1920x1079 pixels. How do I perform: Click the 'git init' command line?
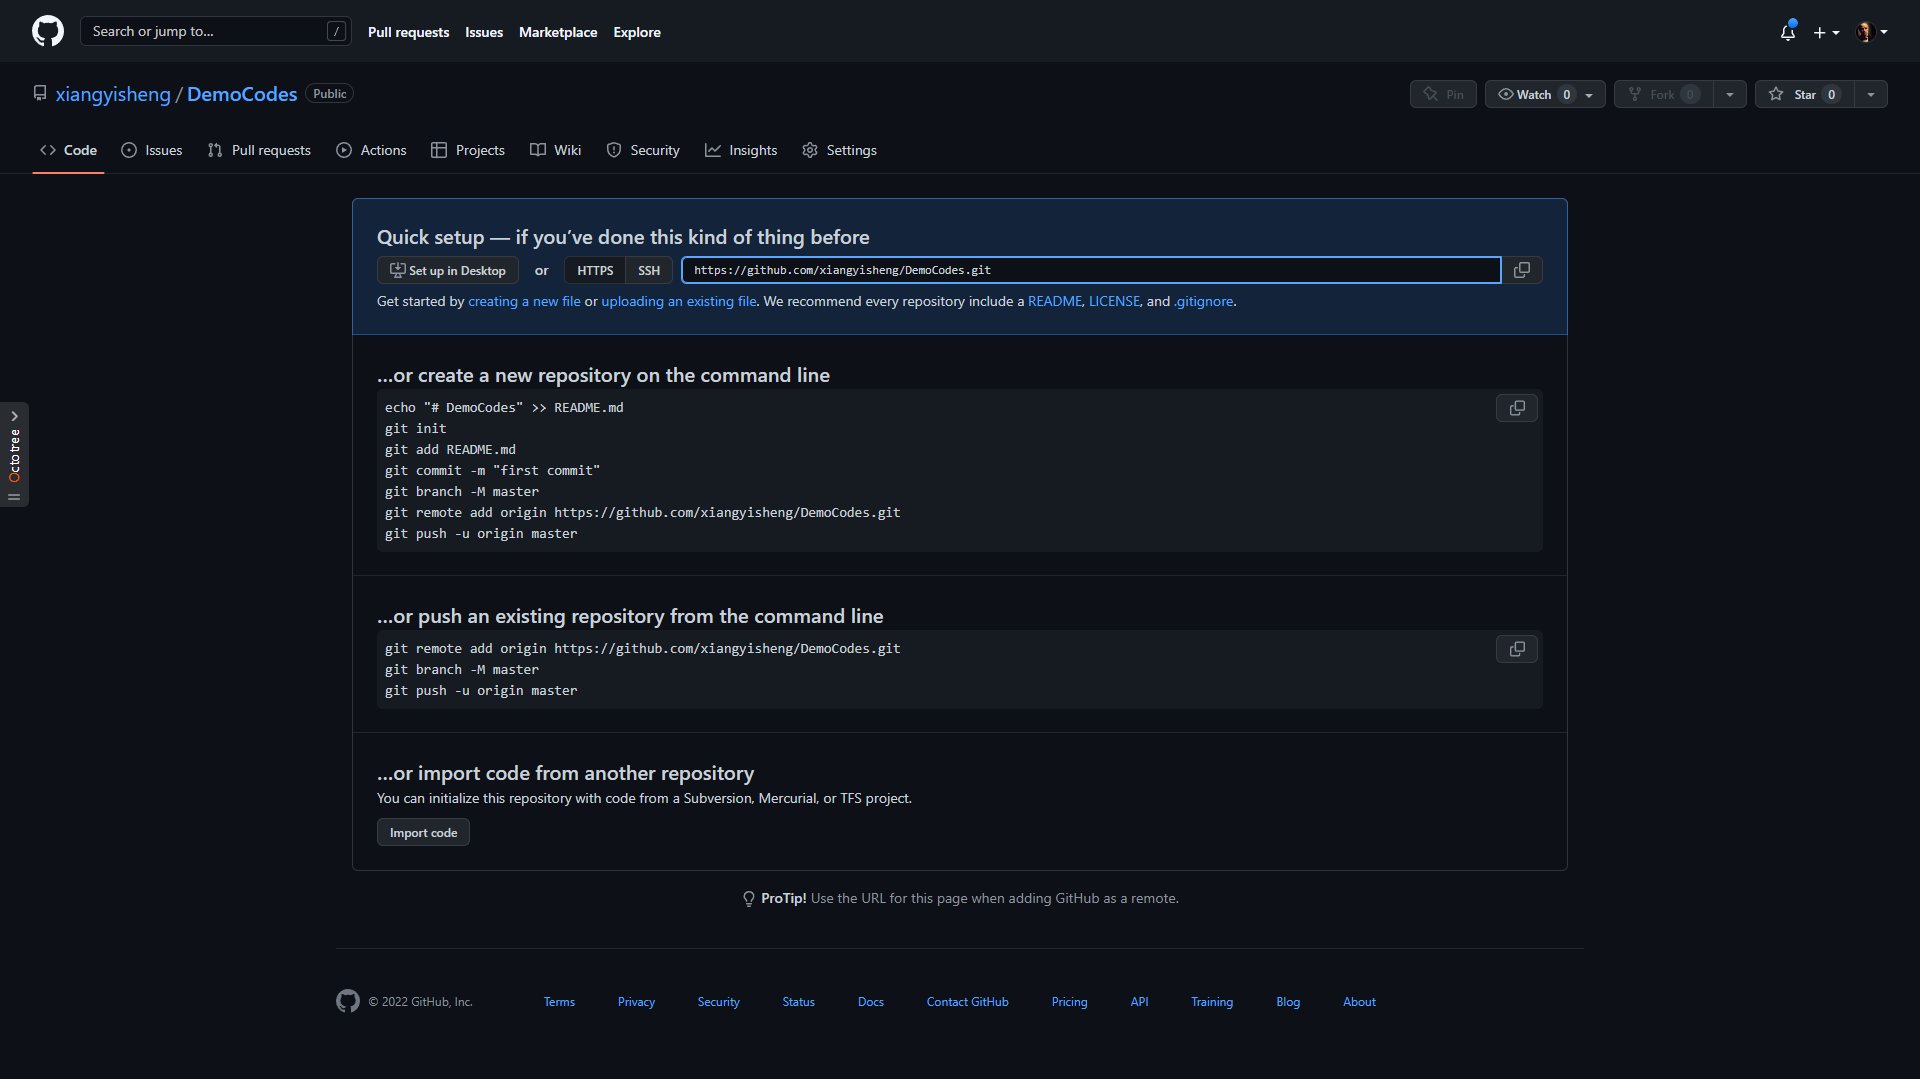pyautogui.click(x=416, y=429)
